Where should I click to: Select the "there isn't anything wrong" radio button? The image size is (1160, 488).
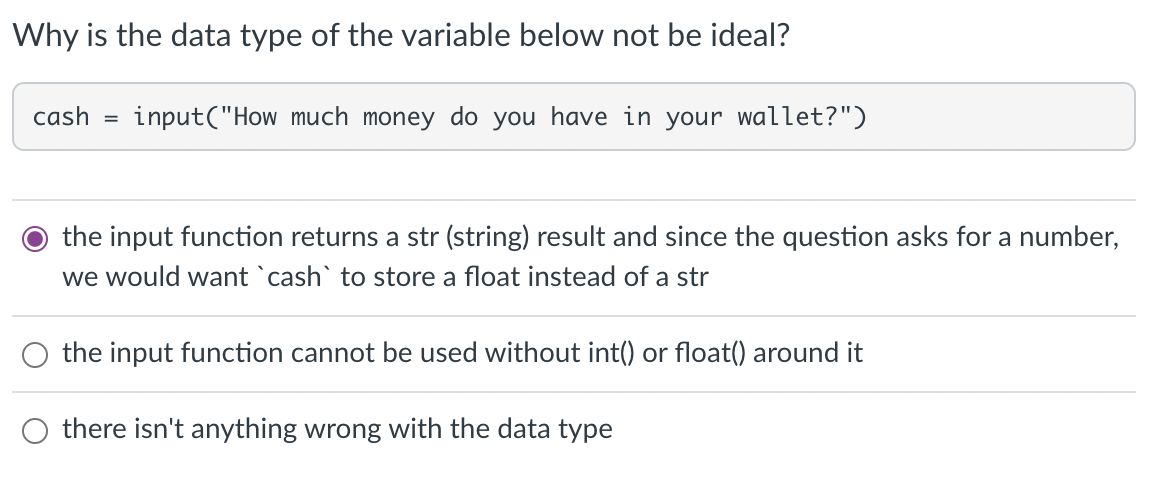(x=35, y=430)
